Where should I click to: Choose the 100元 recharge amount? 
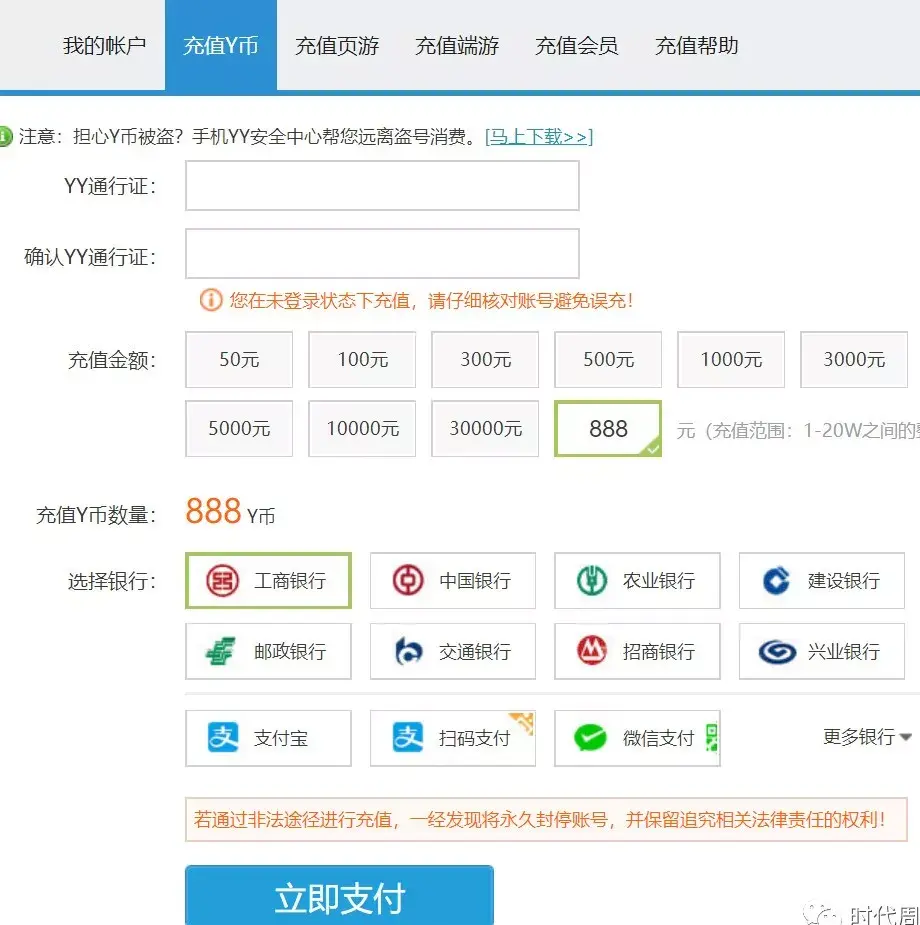(x=362, y=360)
